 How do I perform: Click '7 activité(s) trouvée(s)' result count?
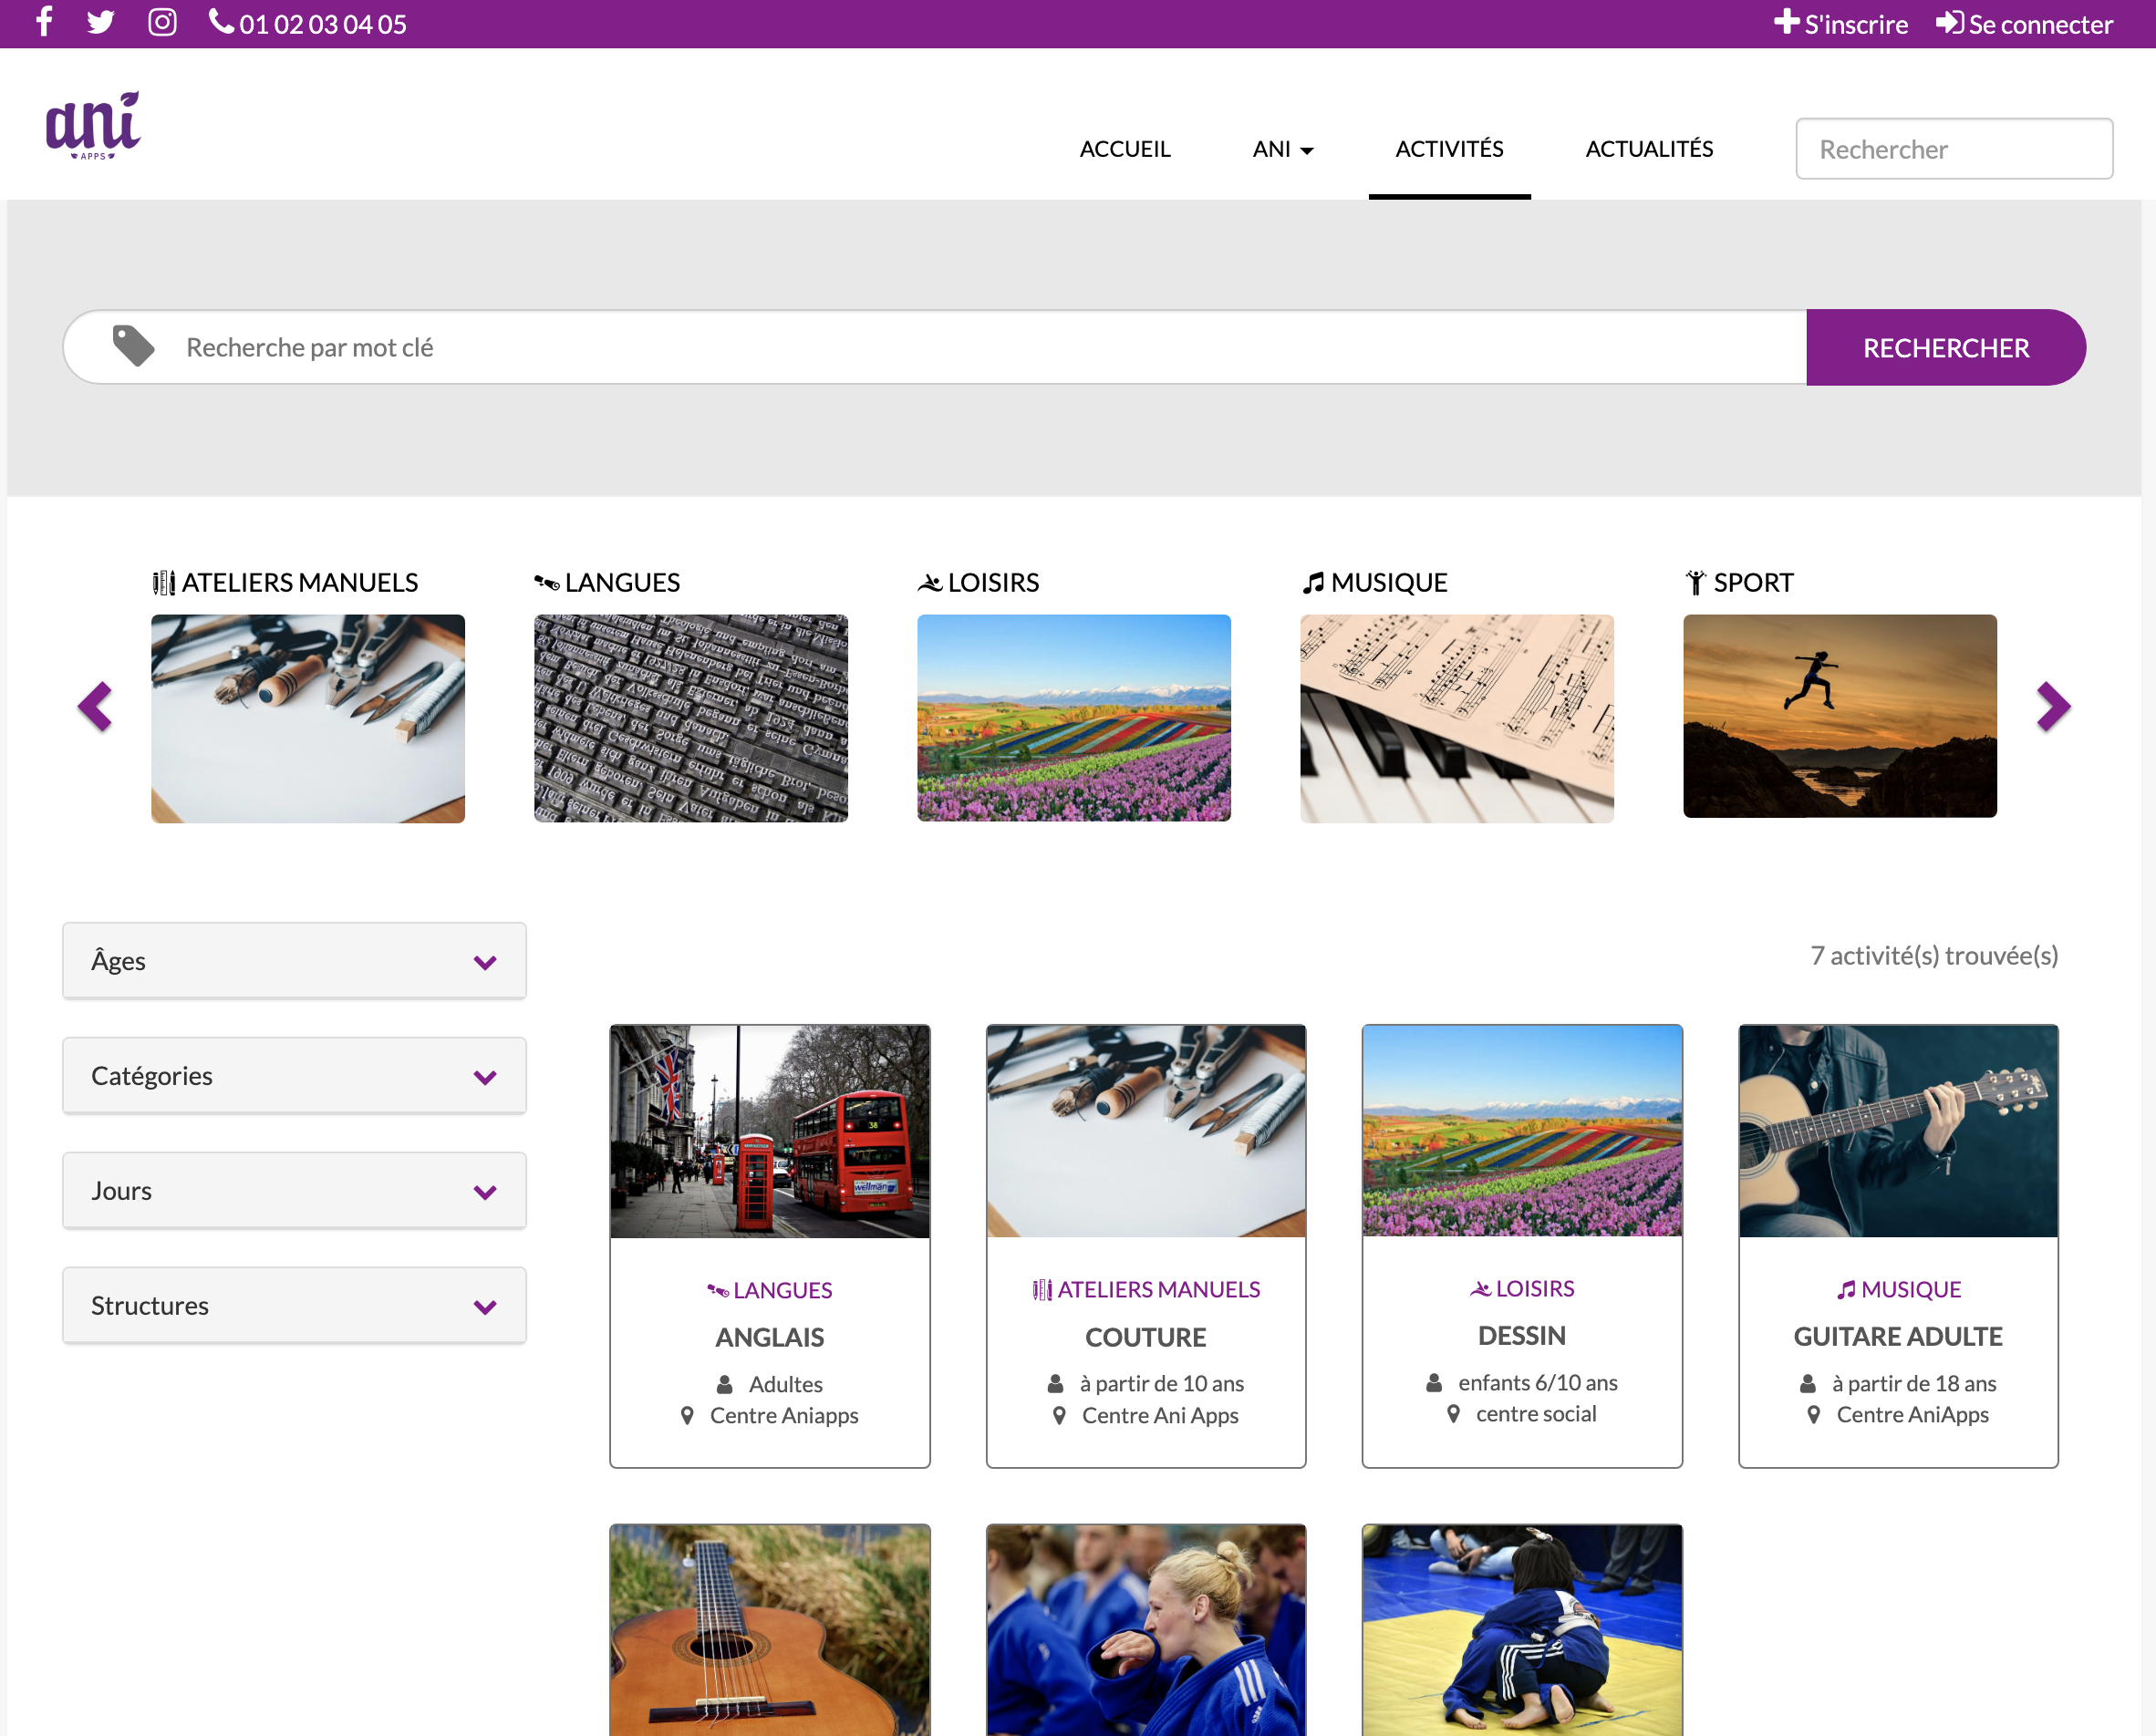[1934, 956]
